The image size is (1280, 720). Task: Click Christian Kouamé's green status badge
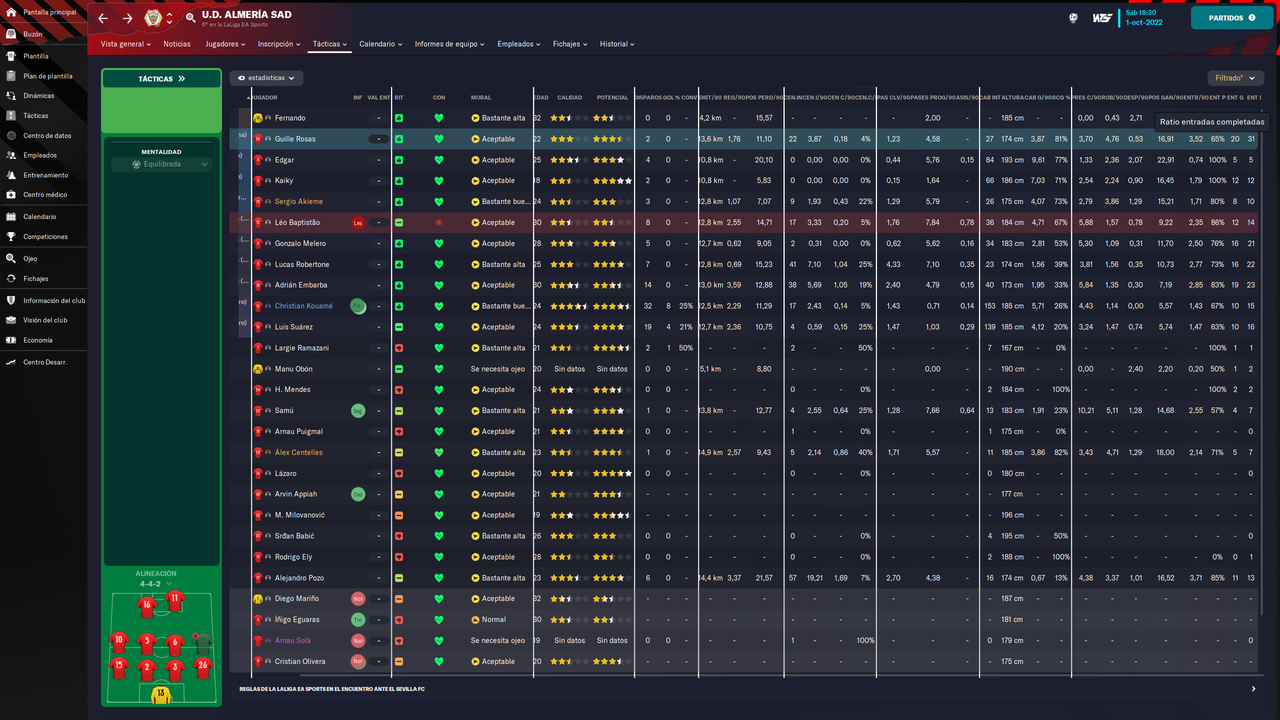point(358,306)
